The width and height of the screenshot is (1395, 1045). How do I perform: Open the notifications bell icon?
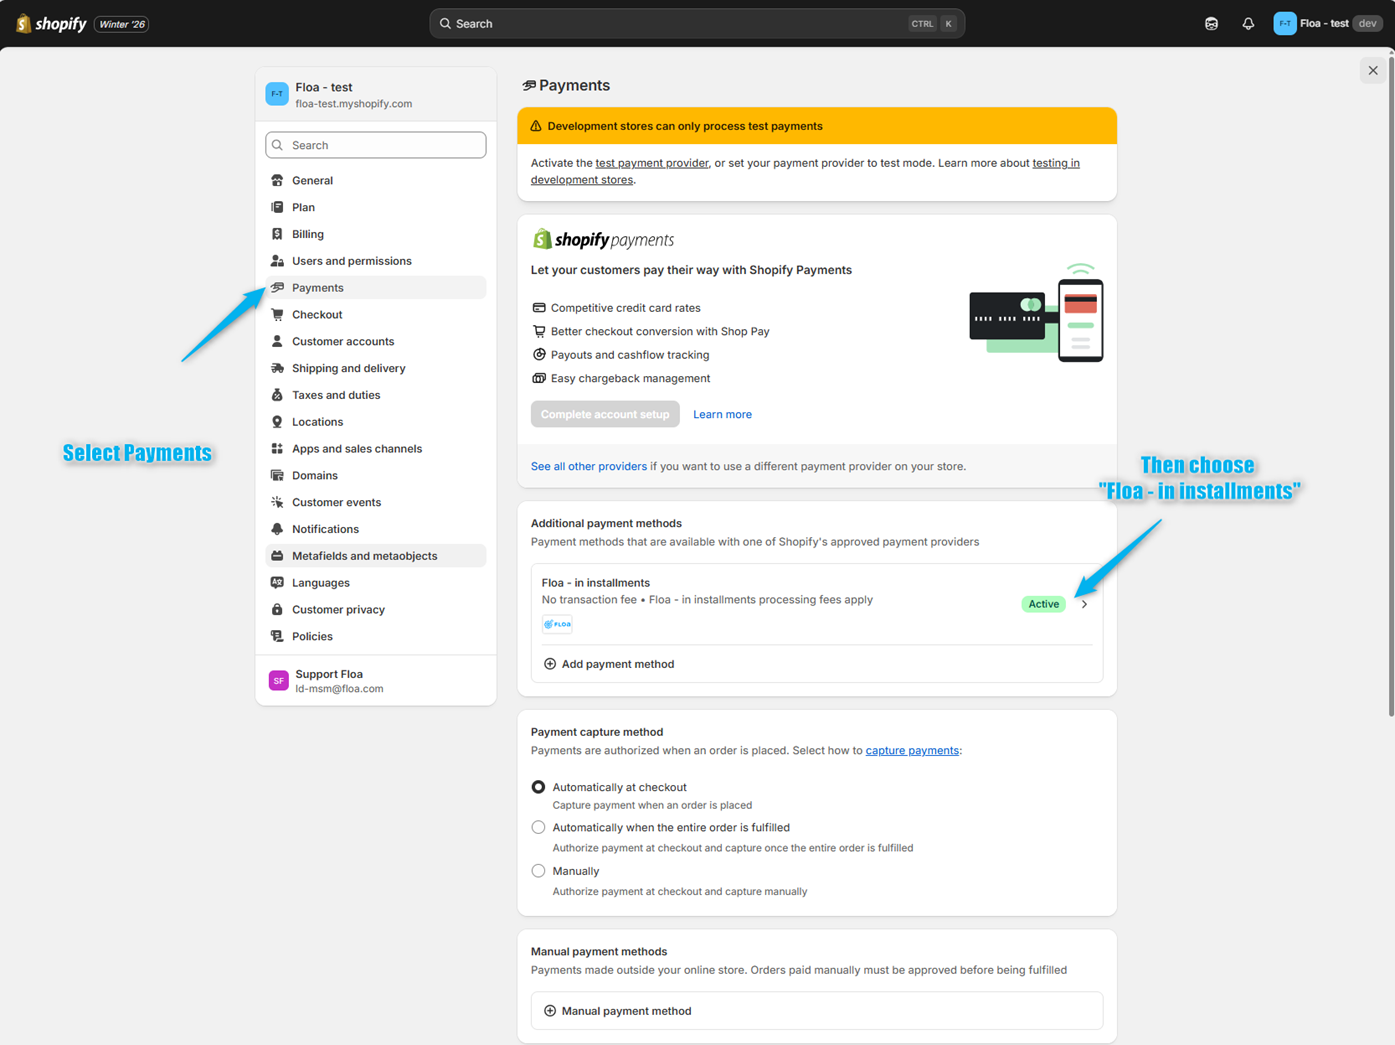pos(1248,23)
